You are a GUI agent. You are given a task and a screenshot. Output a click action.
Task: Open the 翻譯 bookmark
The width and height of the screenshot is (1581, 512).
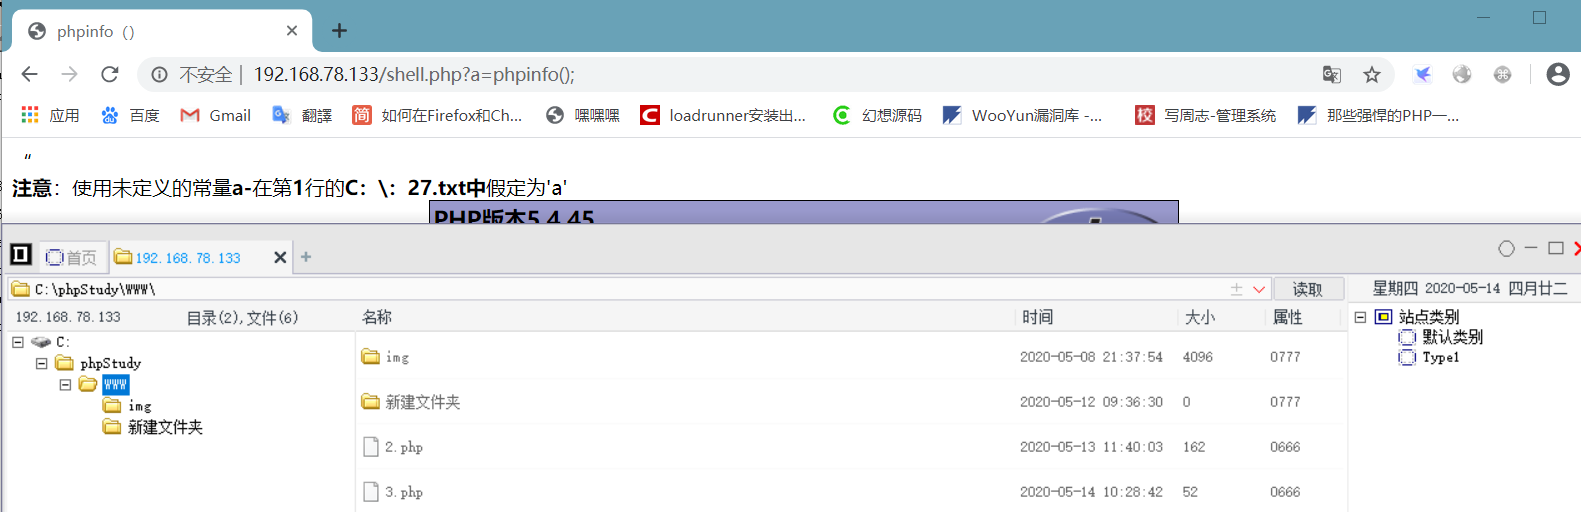(x=302, y=116)
